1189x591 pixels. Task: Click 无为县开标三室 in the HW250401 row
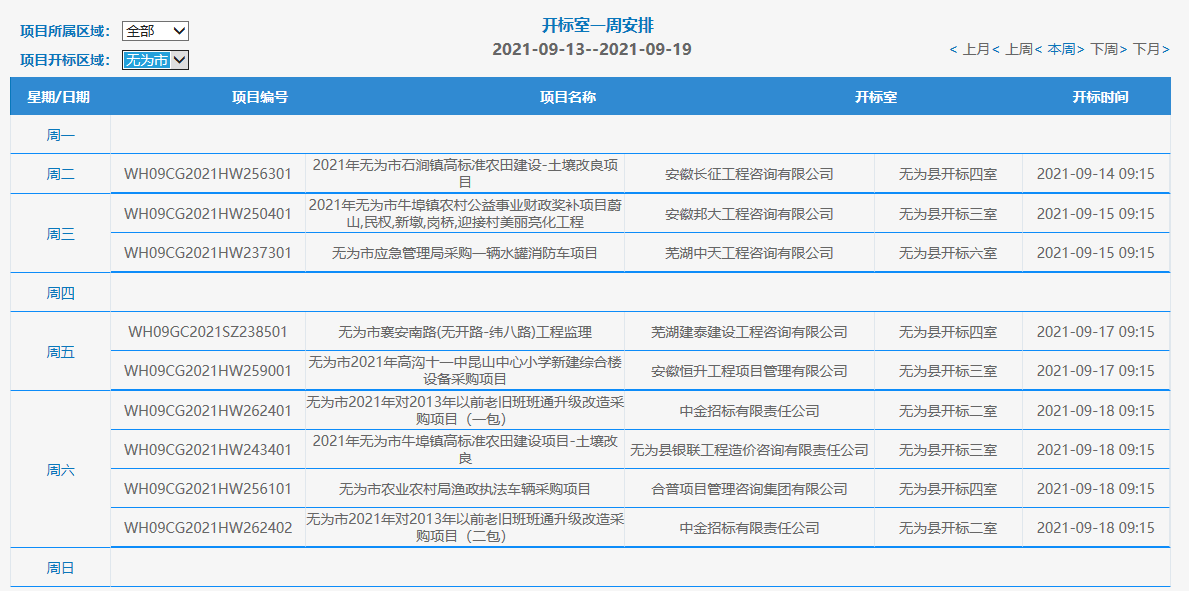(948, 214)
